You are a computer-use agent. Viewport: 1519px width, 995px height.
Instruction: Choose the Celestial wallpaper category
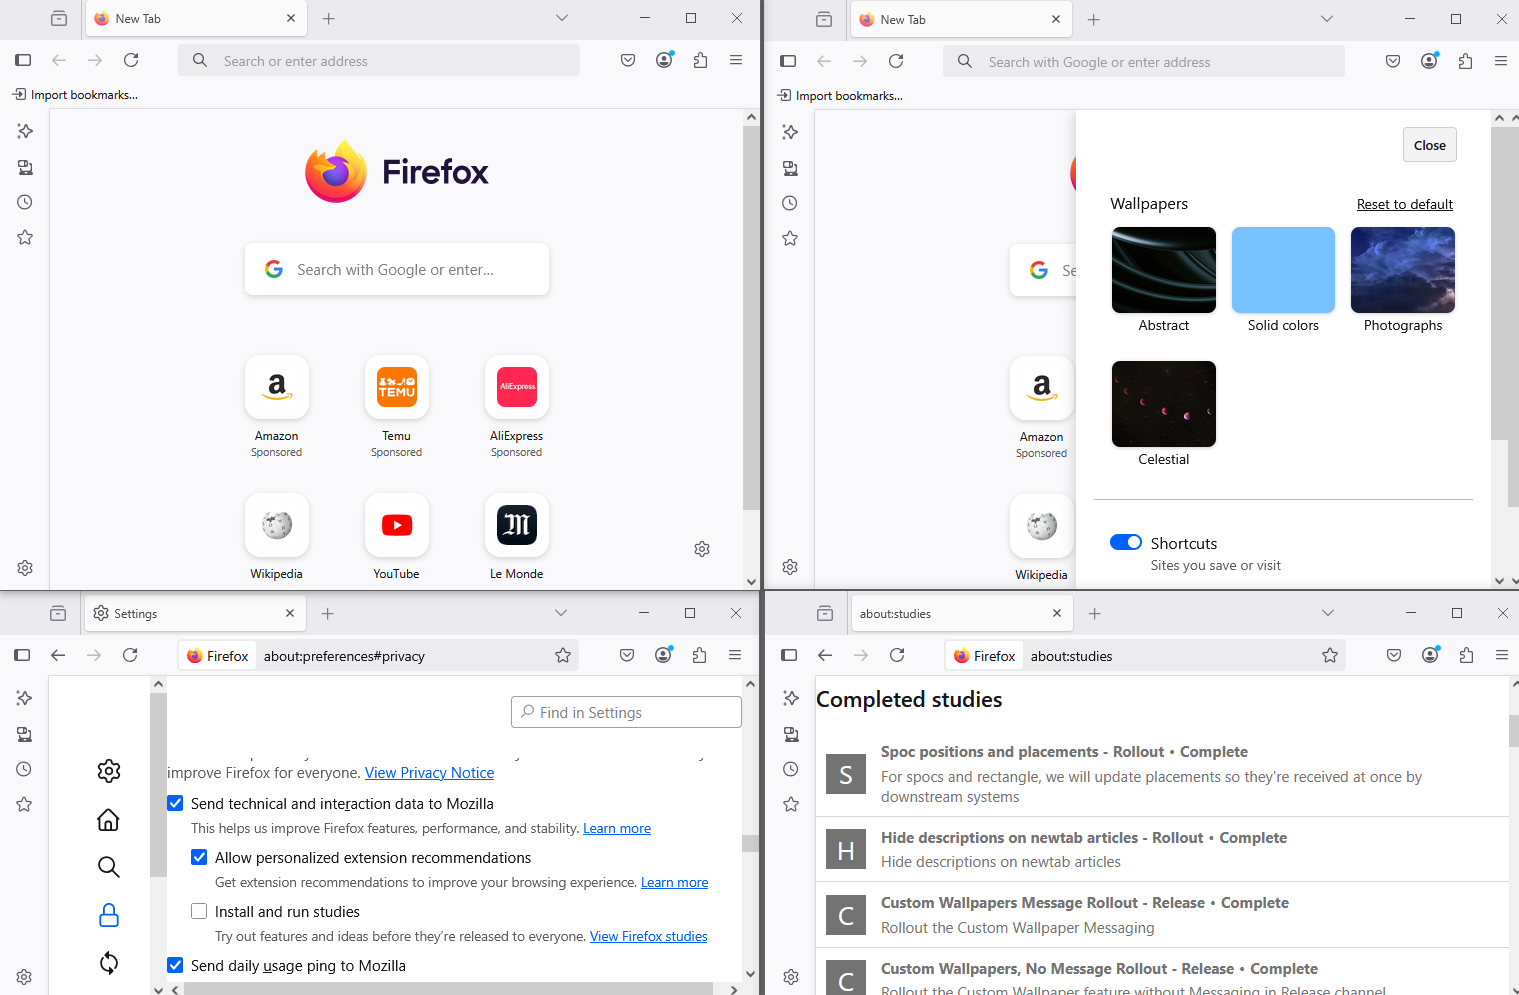click(1164, 404)
